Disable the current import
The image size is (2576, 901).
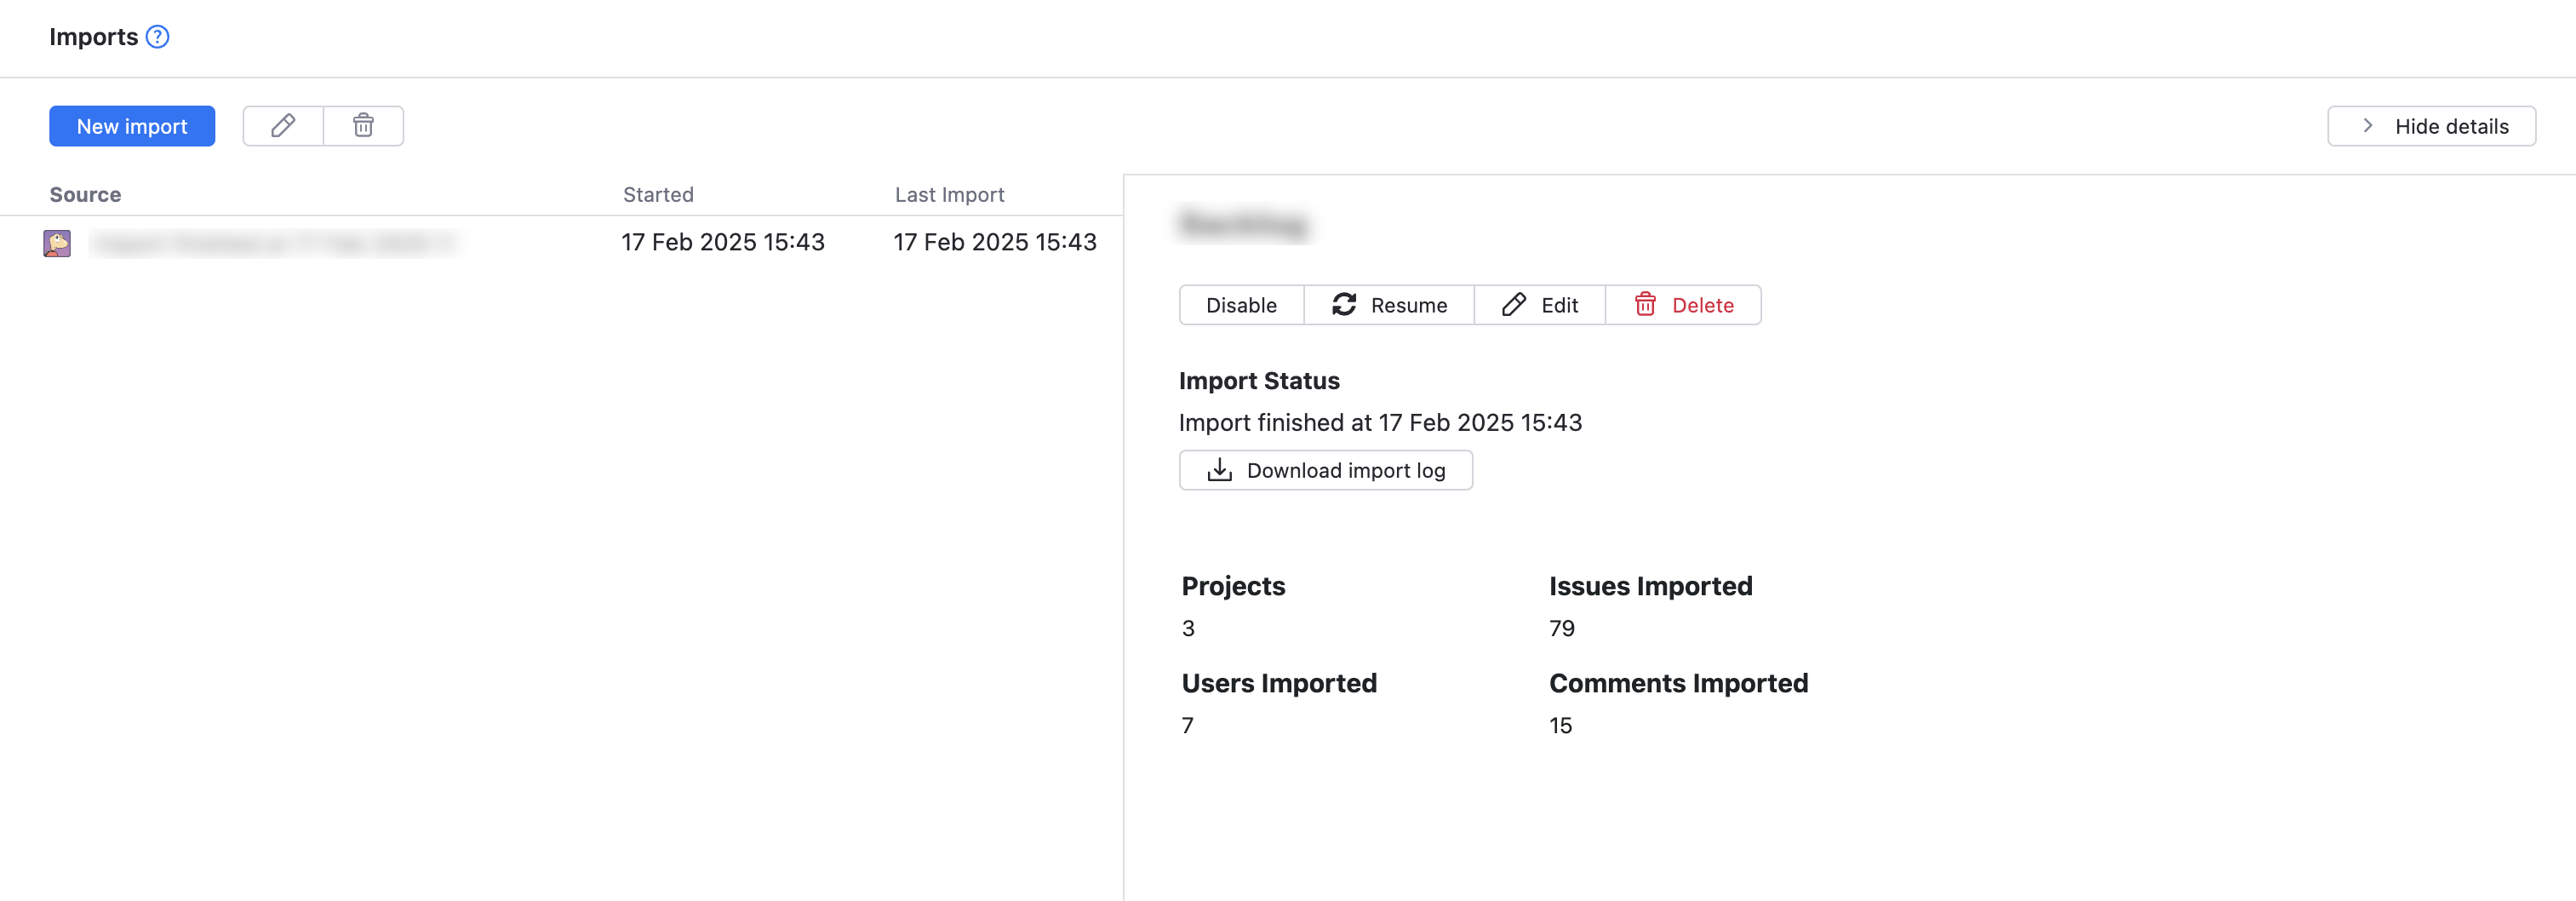point(1240,305)
